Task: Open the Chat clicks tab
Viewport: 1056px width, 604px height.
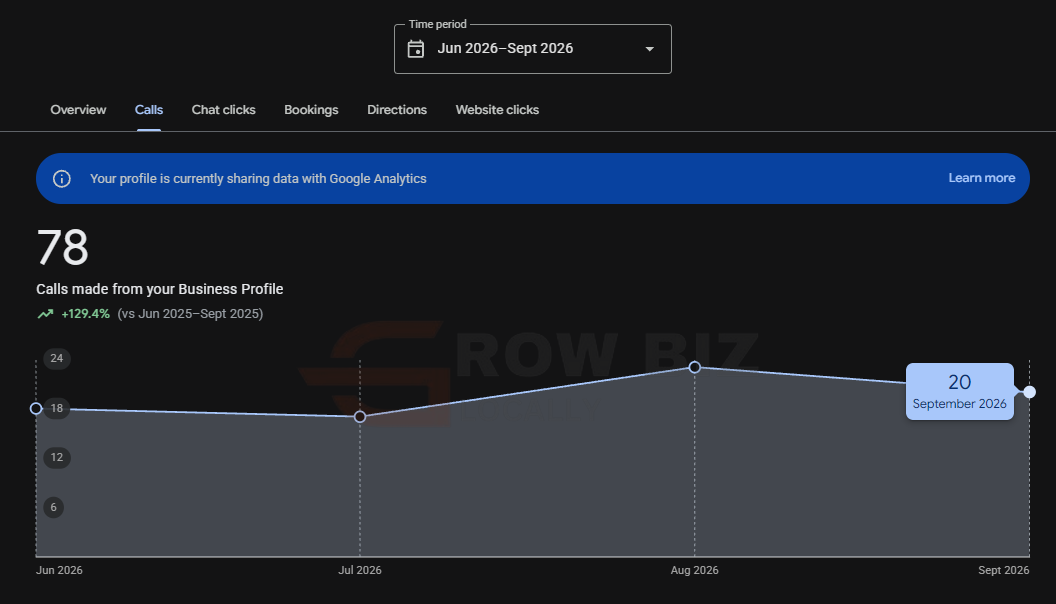Action: [224, 110]
